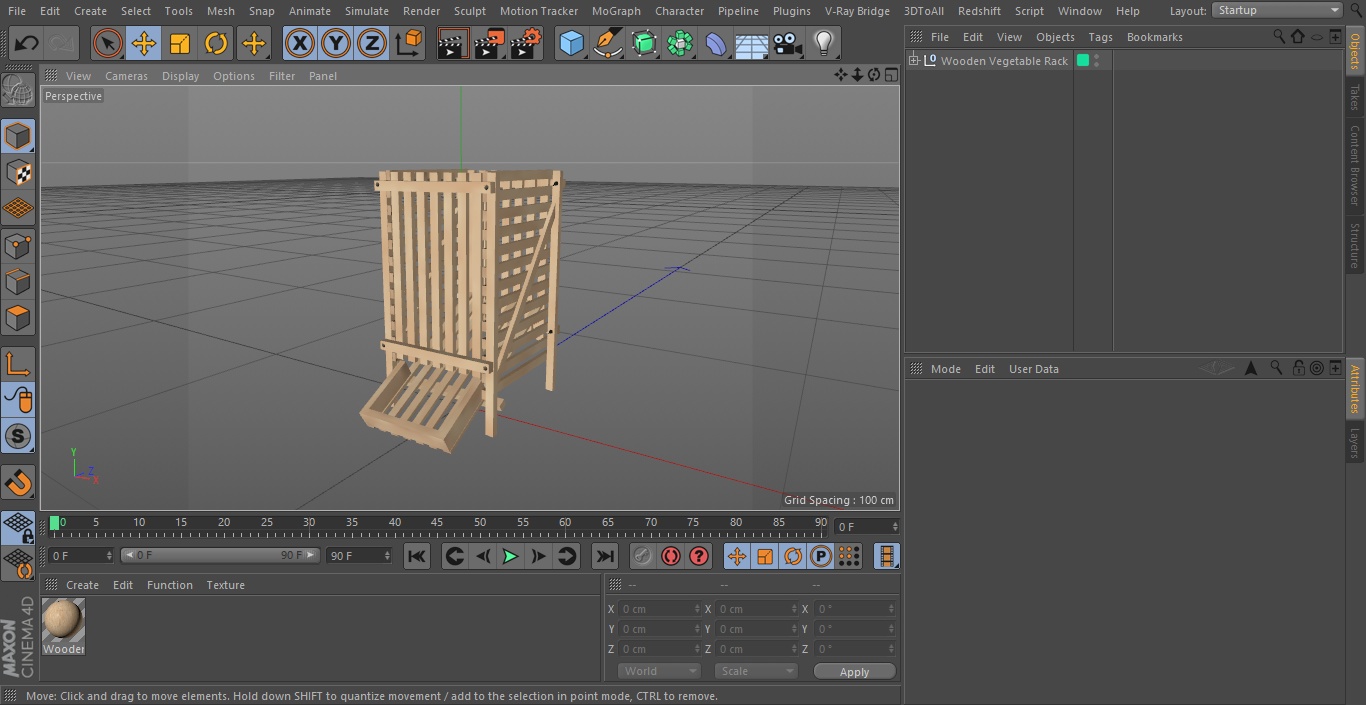
Task: Click Render View clapperboard icon
Action: (453, 44)
